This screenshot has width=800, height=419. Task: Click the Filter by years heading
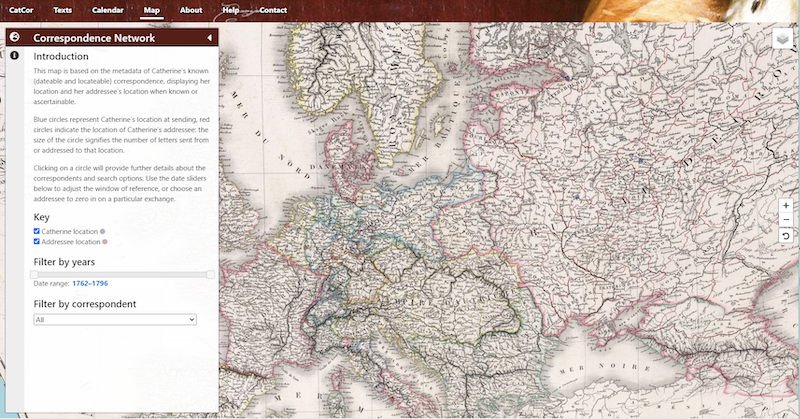(x=64, y=262)
